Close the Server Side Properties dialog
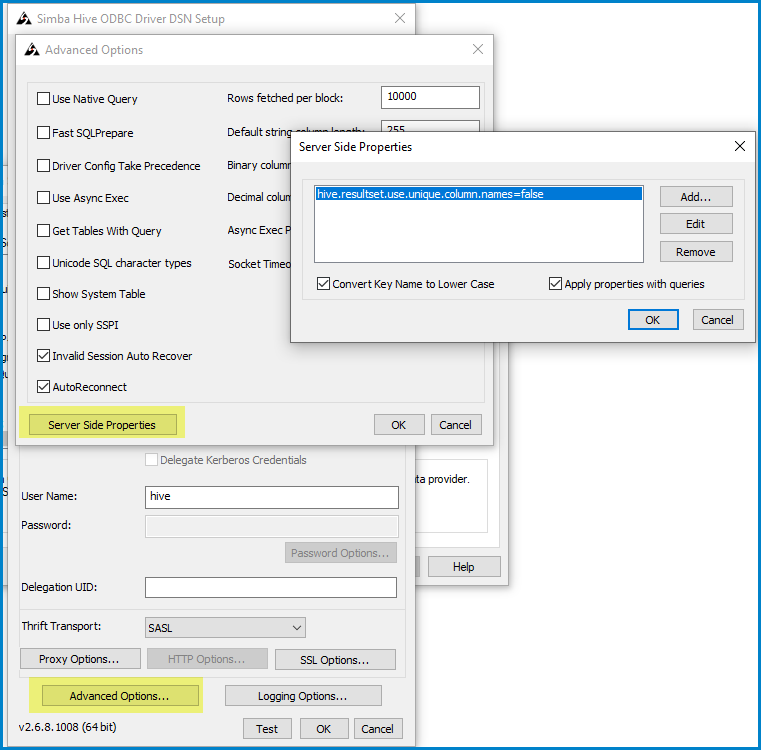 740,146
